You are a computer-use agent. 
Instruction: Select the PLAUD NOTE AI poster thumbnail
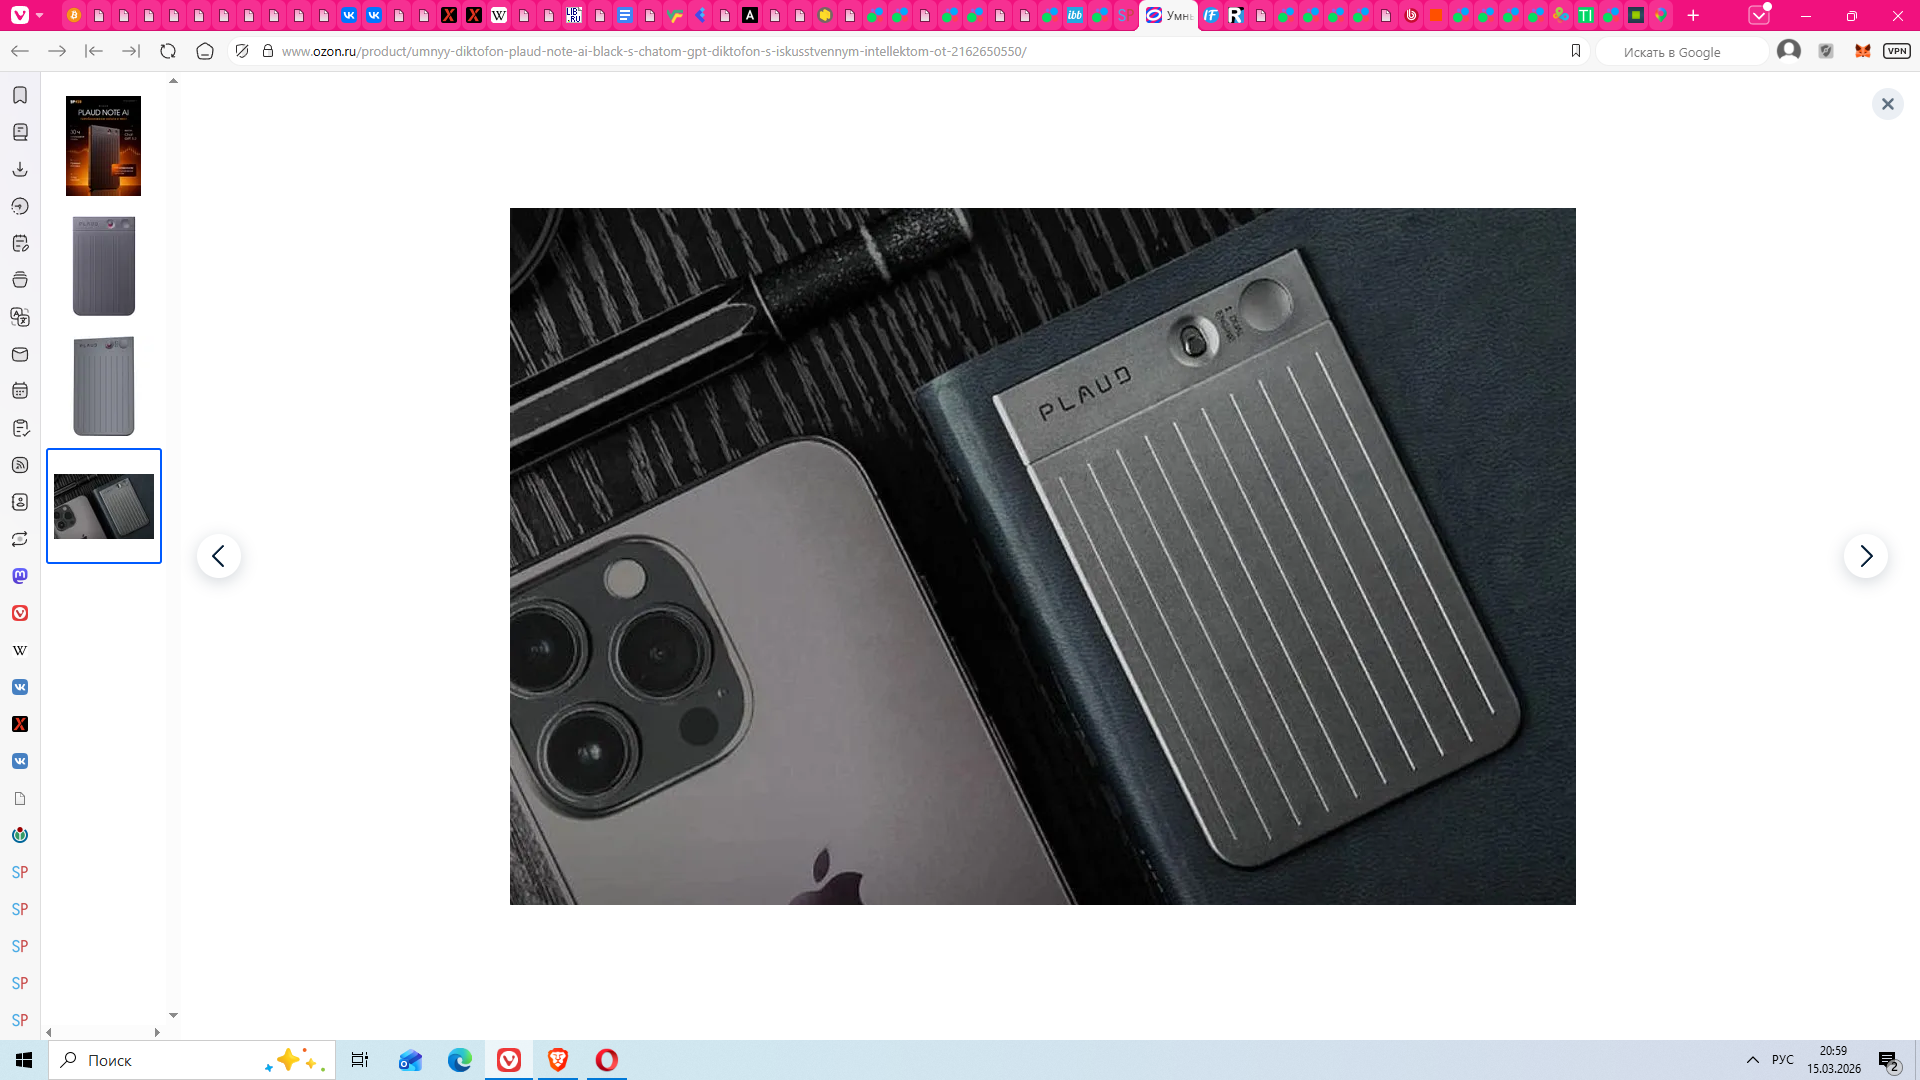pyautogui.click(x=103, y=146)
